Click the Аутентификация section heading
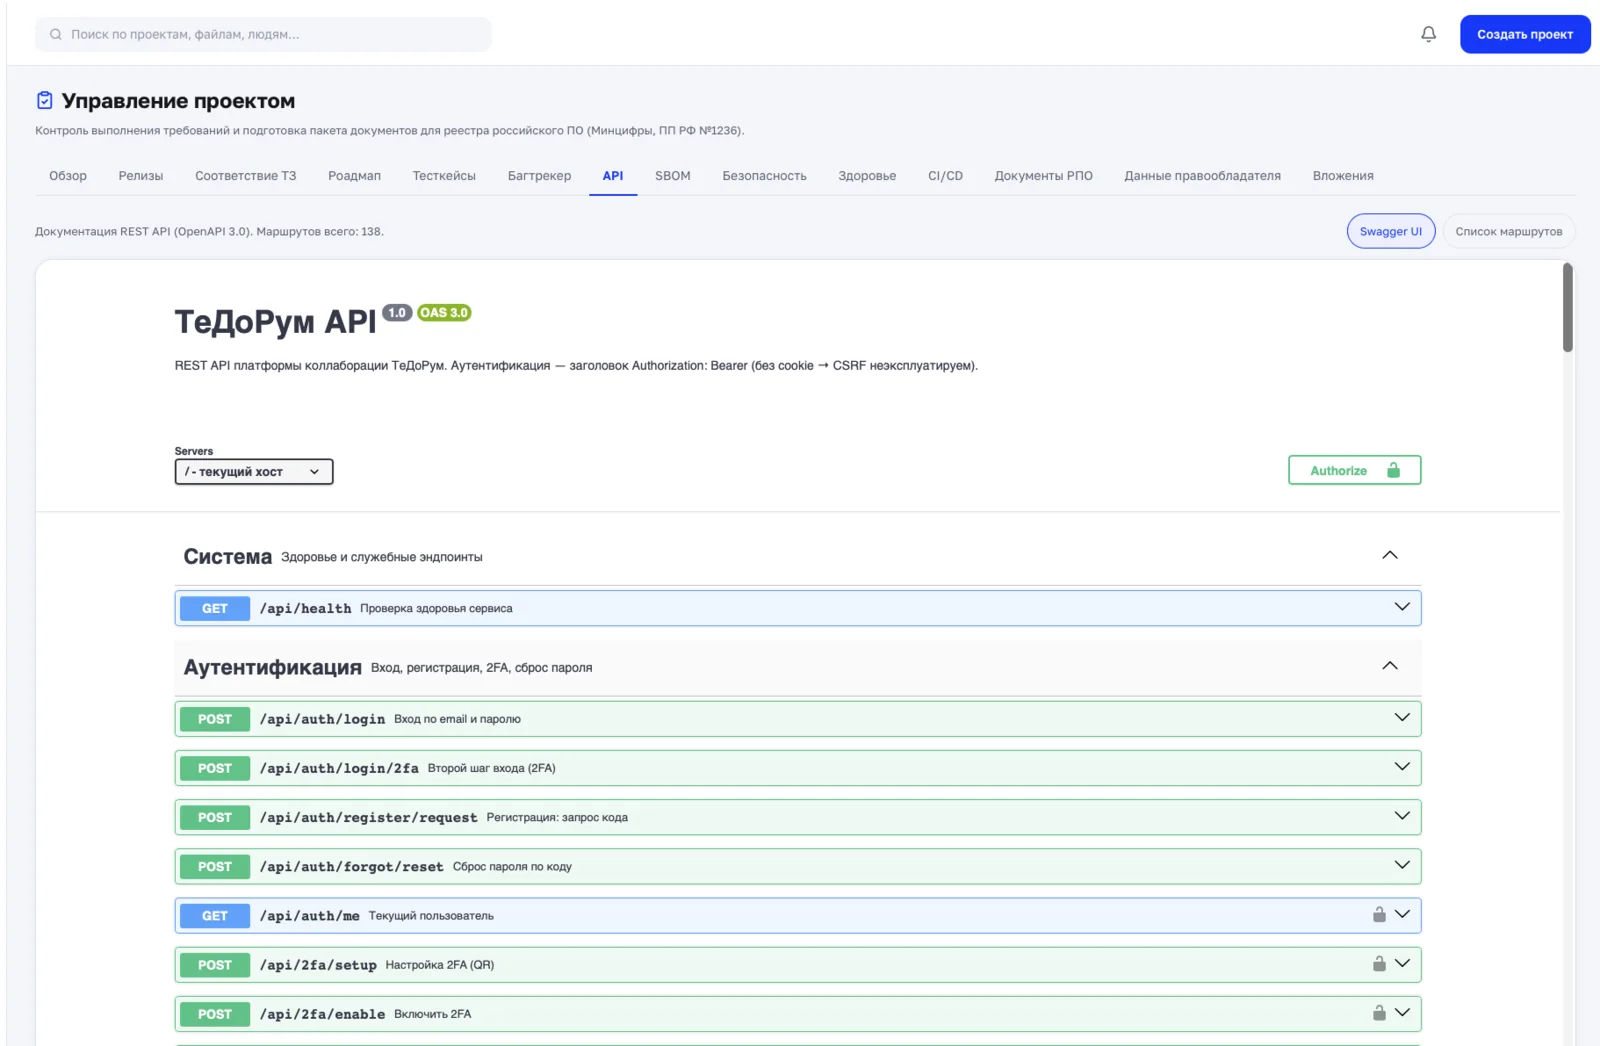The width and height of the screenshot is (1600, 1046). pyautogui.click(x=272, y=667)
